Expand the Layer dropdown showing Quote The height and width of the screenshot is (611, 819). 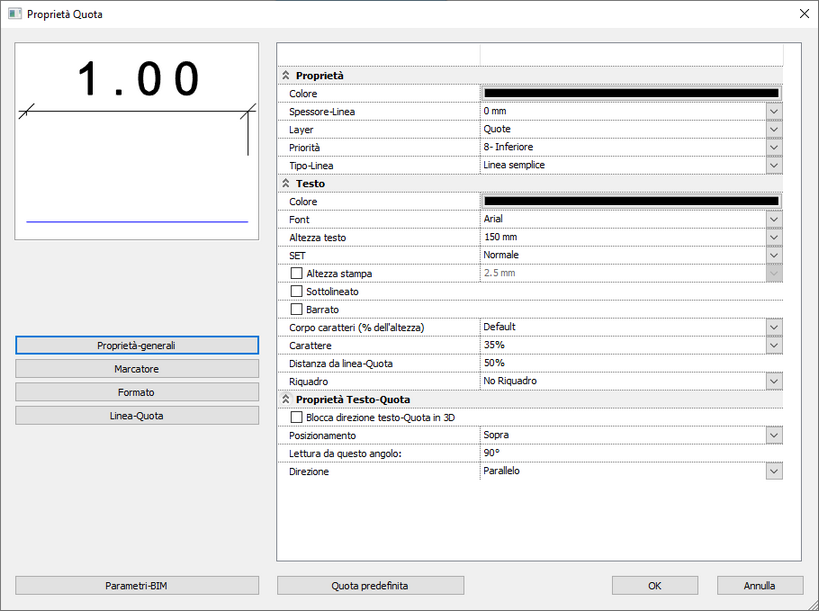coord(774,129)
